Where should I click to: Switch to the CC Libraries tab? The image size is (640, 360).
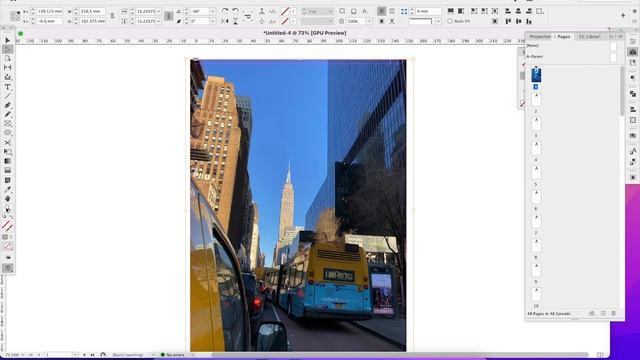point(589,37)
